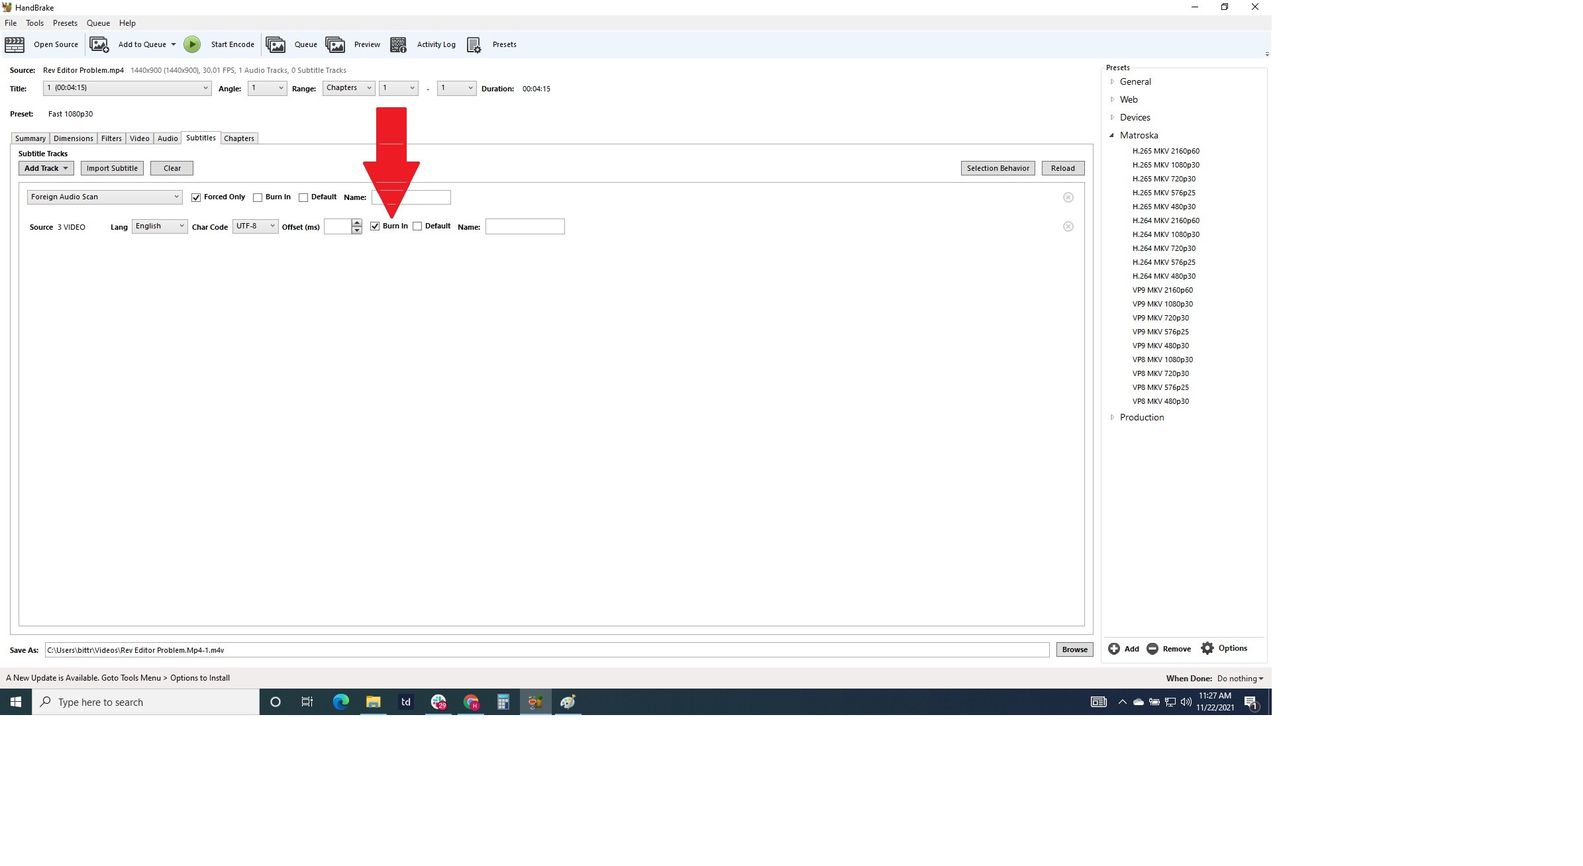Open the td app in taskbar
Screen dimensions: 1583x866
(x=405, y=702)
